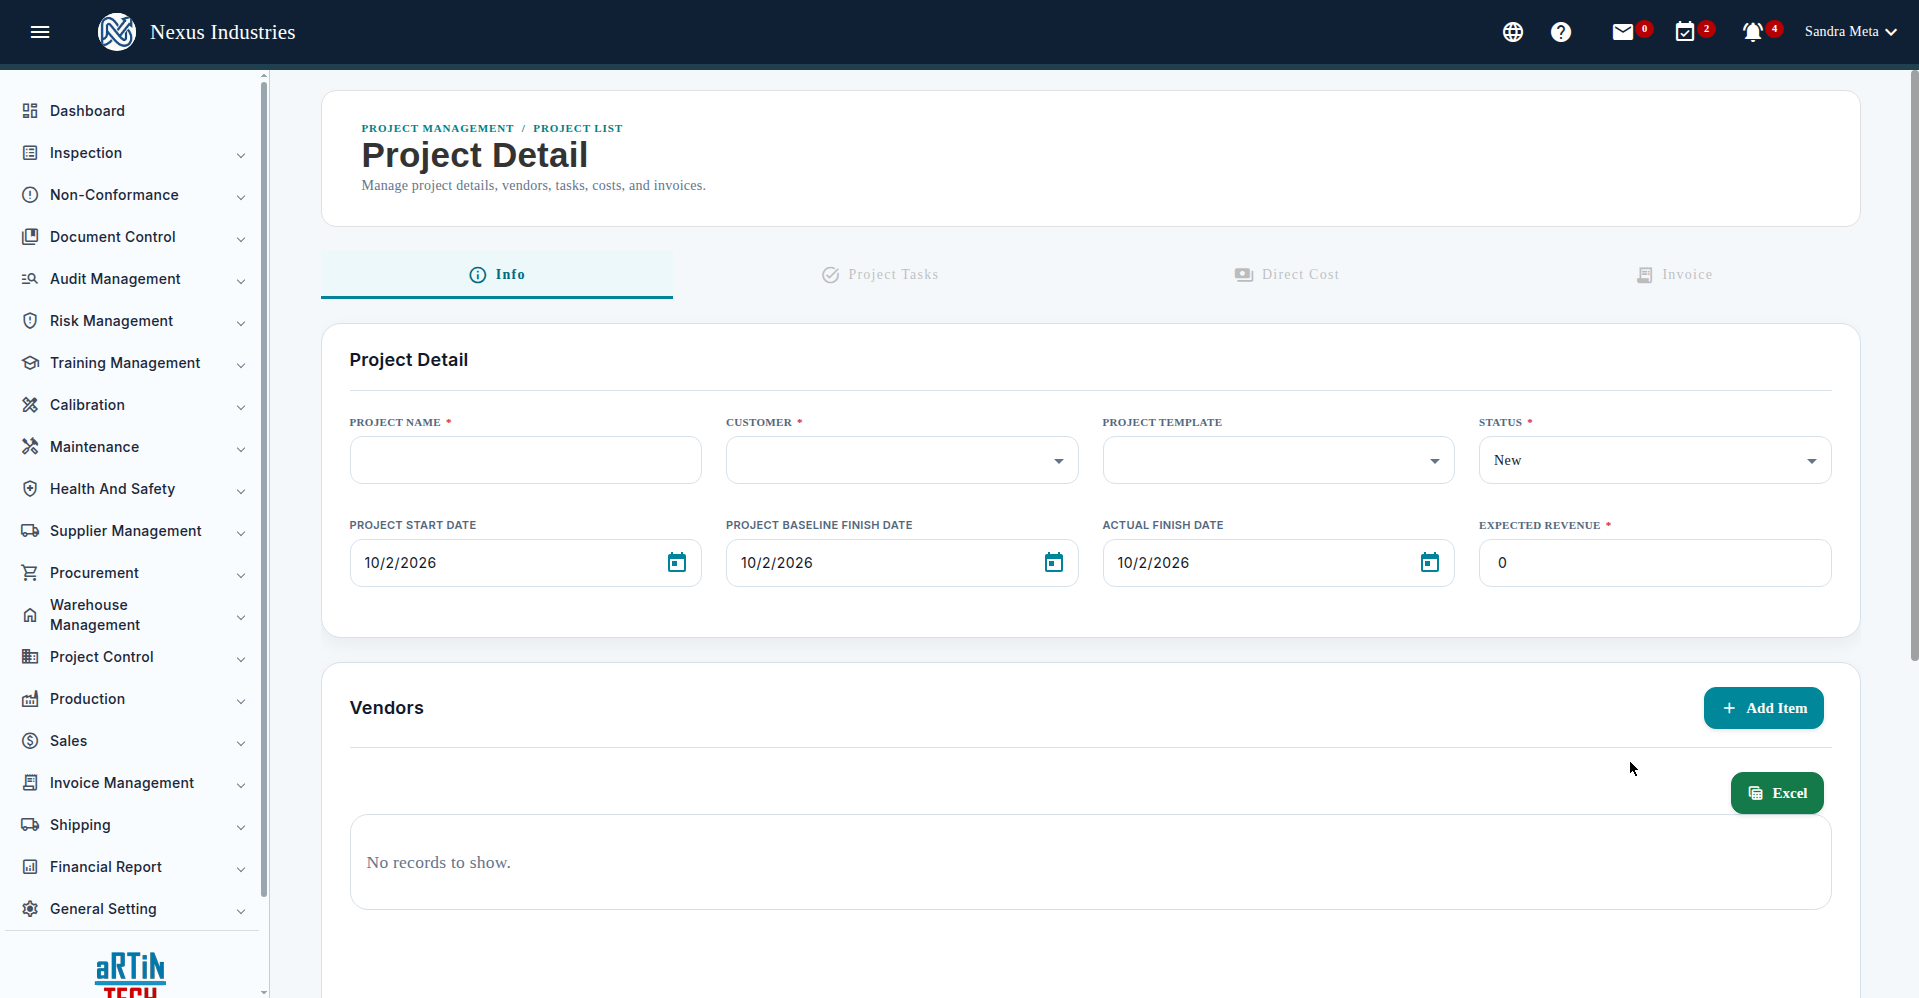Open the notifications bell icon
1919x998 pixels.
click(1753, 32)
